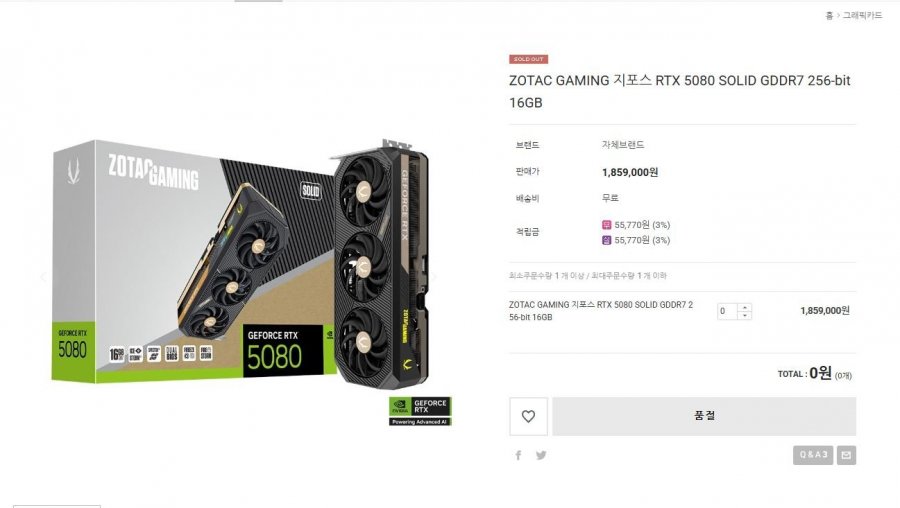
Task: Show next product image with right arrow
Action: tap(434, 277)
